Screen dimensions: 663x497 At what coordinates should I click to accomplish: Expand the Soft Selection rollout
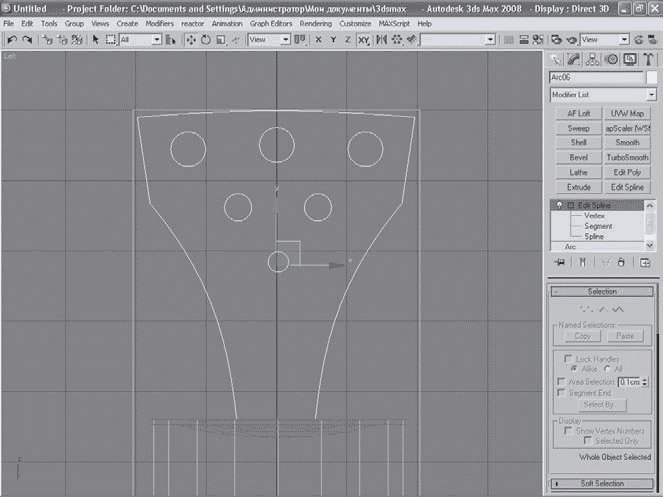(601, 484)
